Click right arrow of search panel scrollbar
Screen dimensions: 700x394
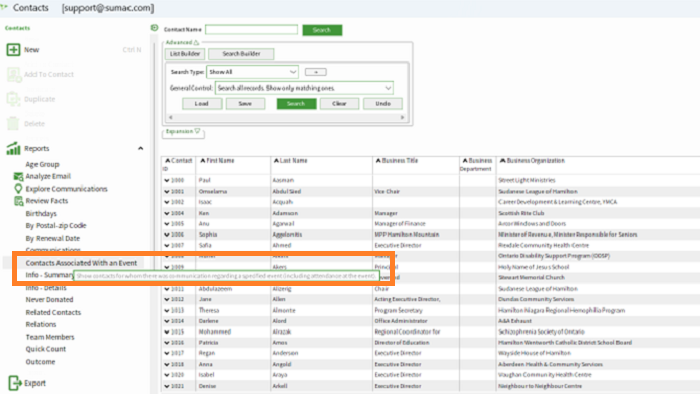(402, 117)
